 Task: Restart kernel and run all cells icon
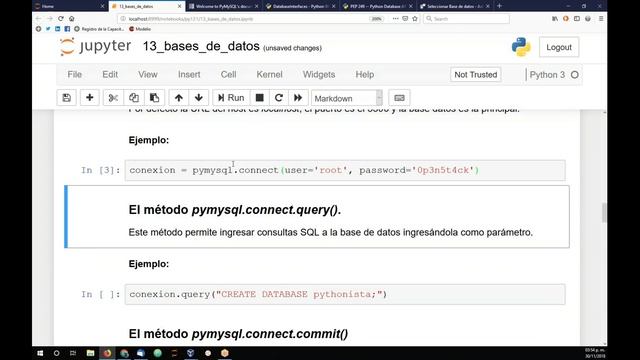(x=298, y=98)
